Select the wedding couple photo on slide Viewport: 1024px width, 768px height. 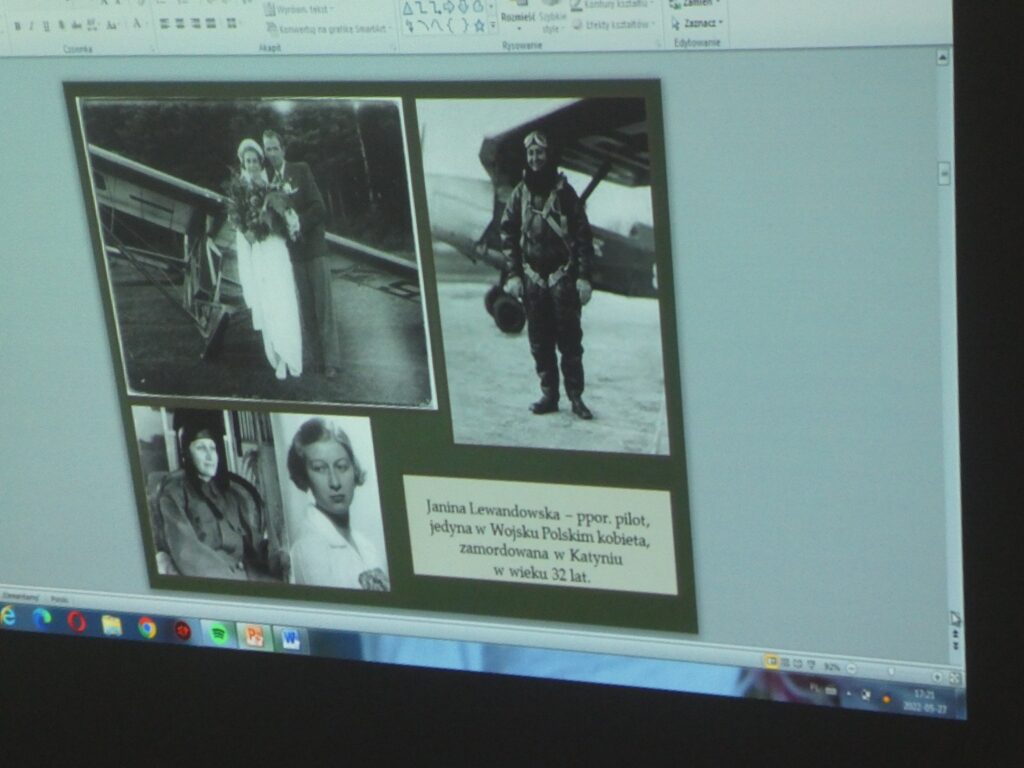click(x=257, y=252)
